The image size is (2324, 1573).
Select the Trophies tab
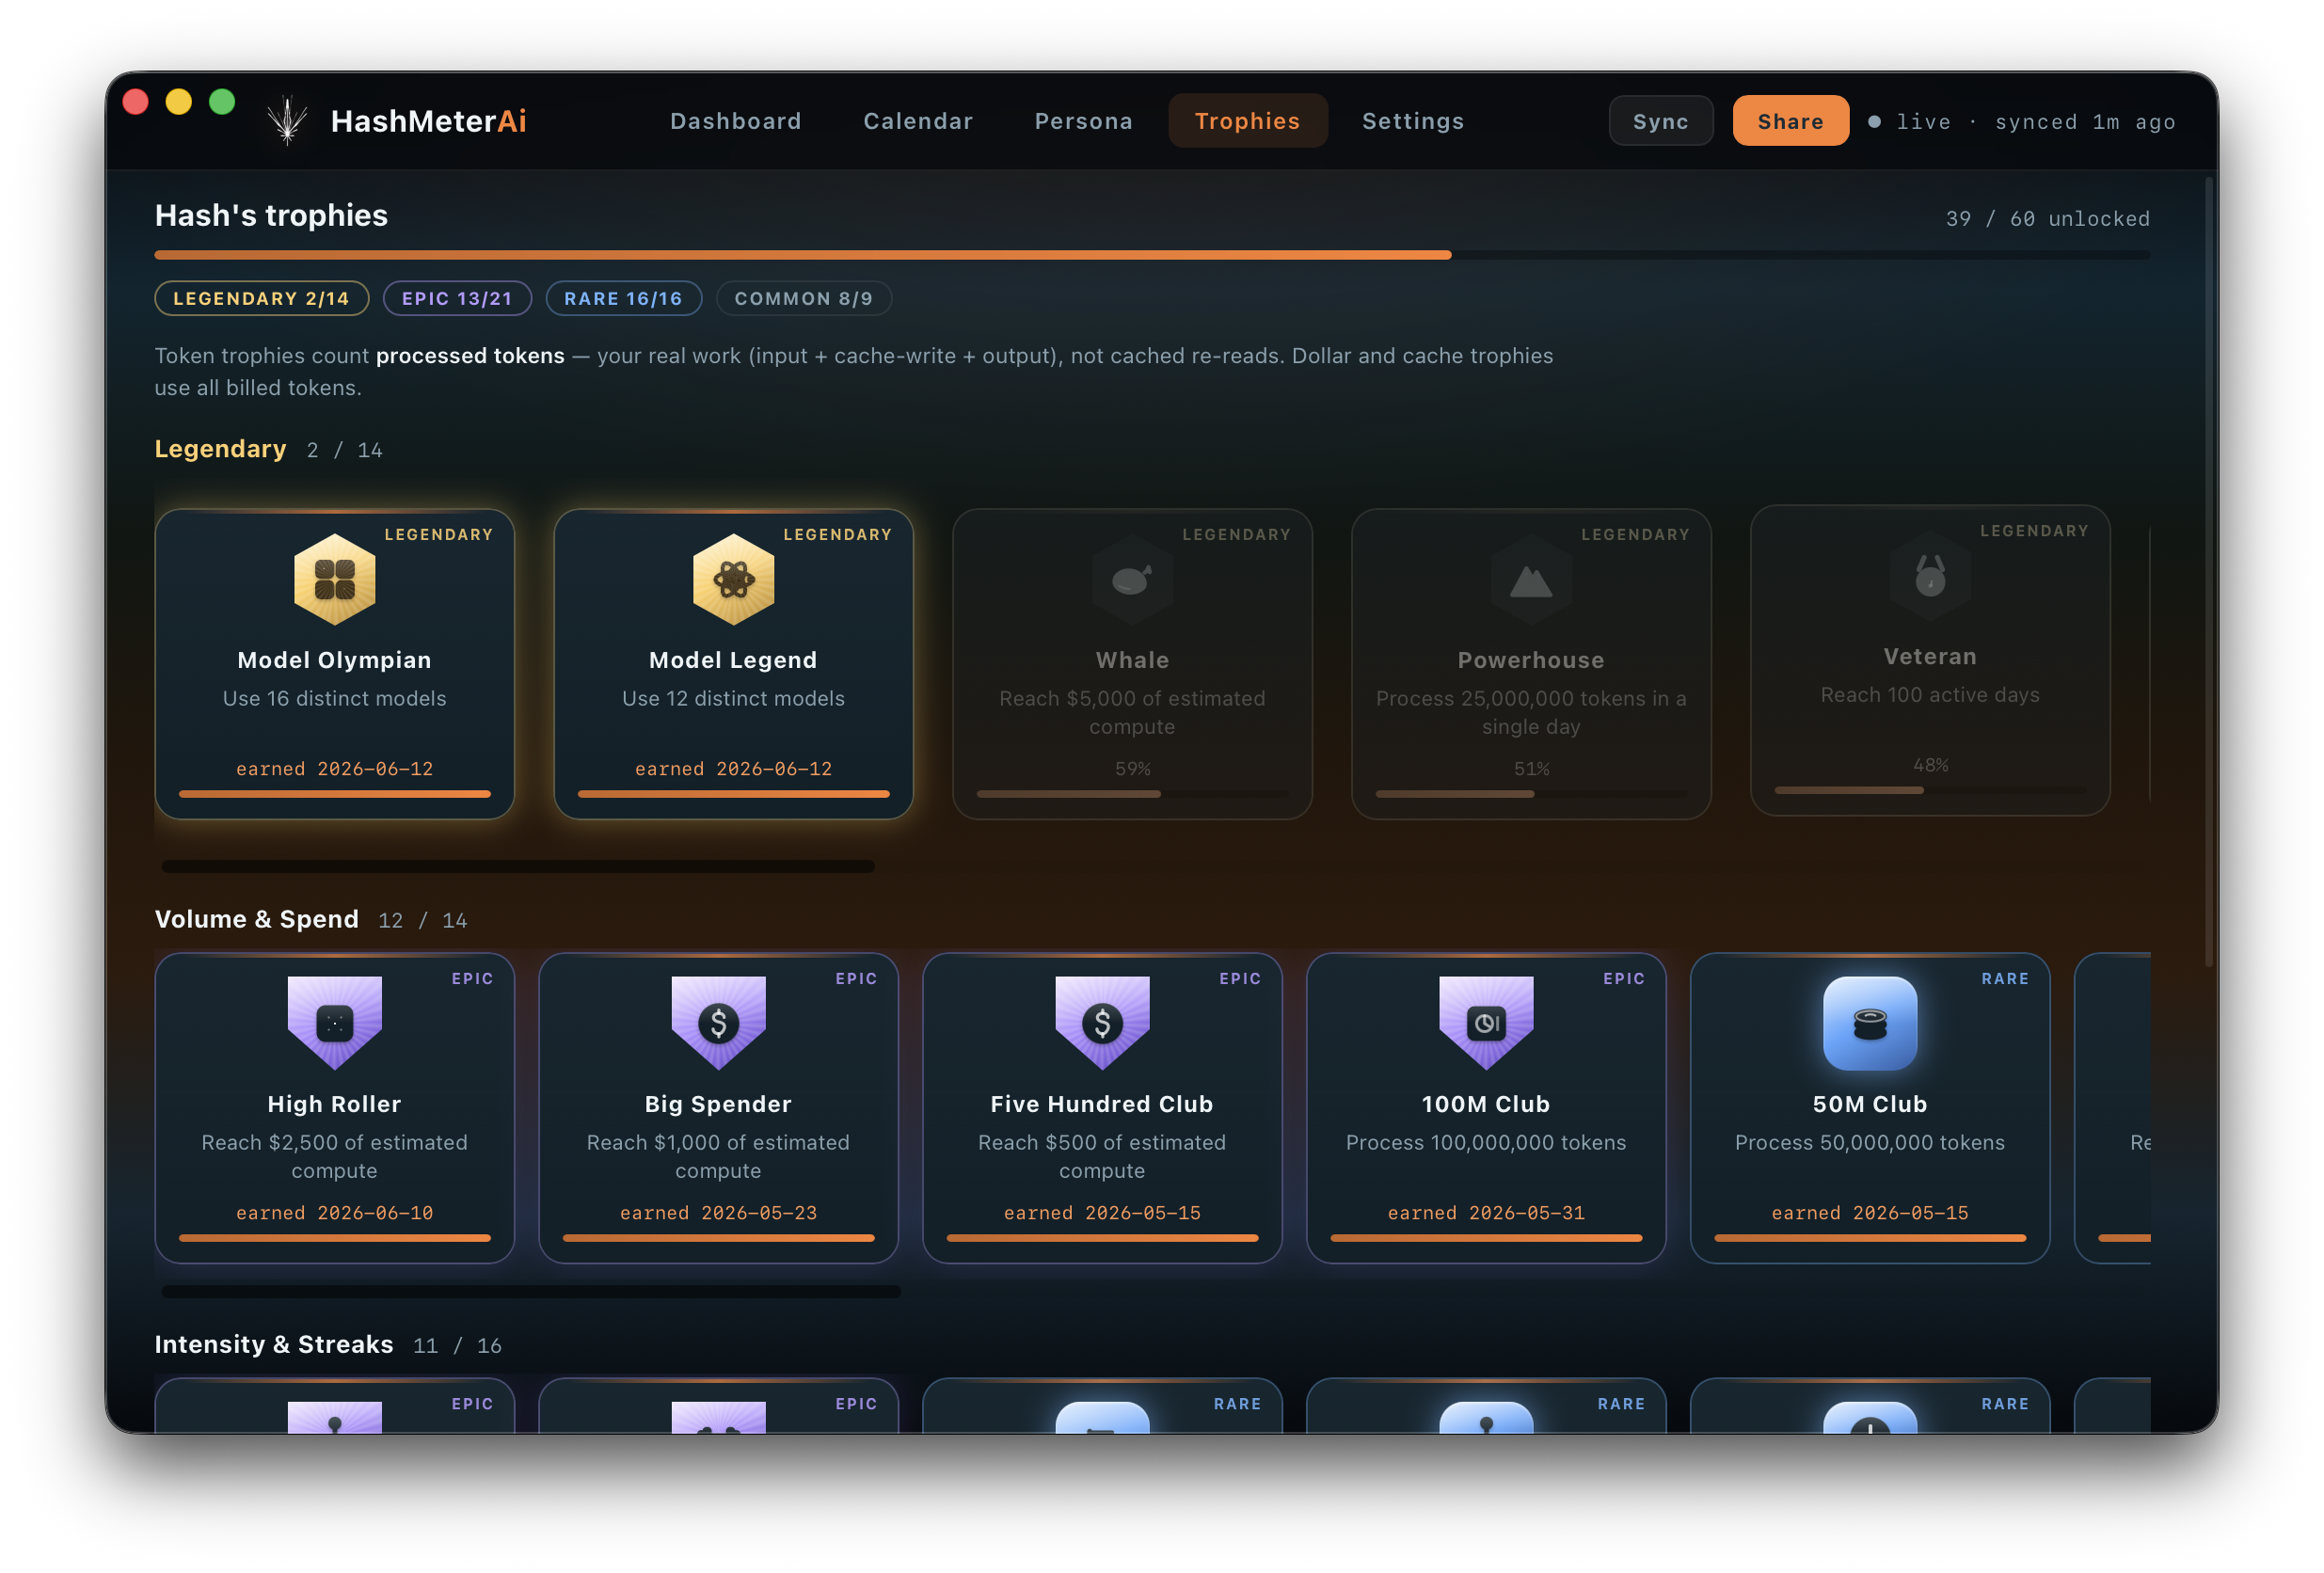[x=1247, y=121]
